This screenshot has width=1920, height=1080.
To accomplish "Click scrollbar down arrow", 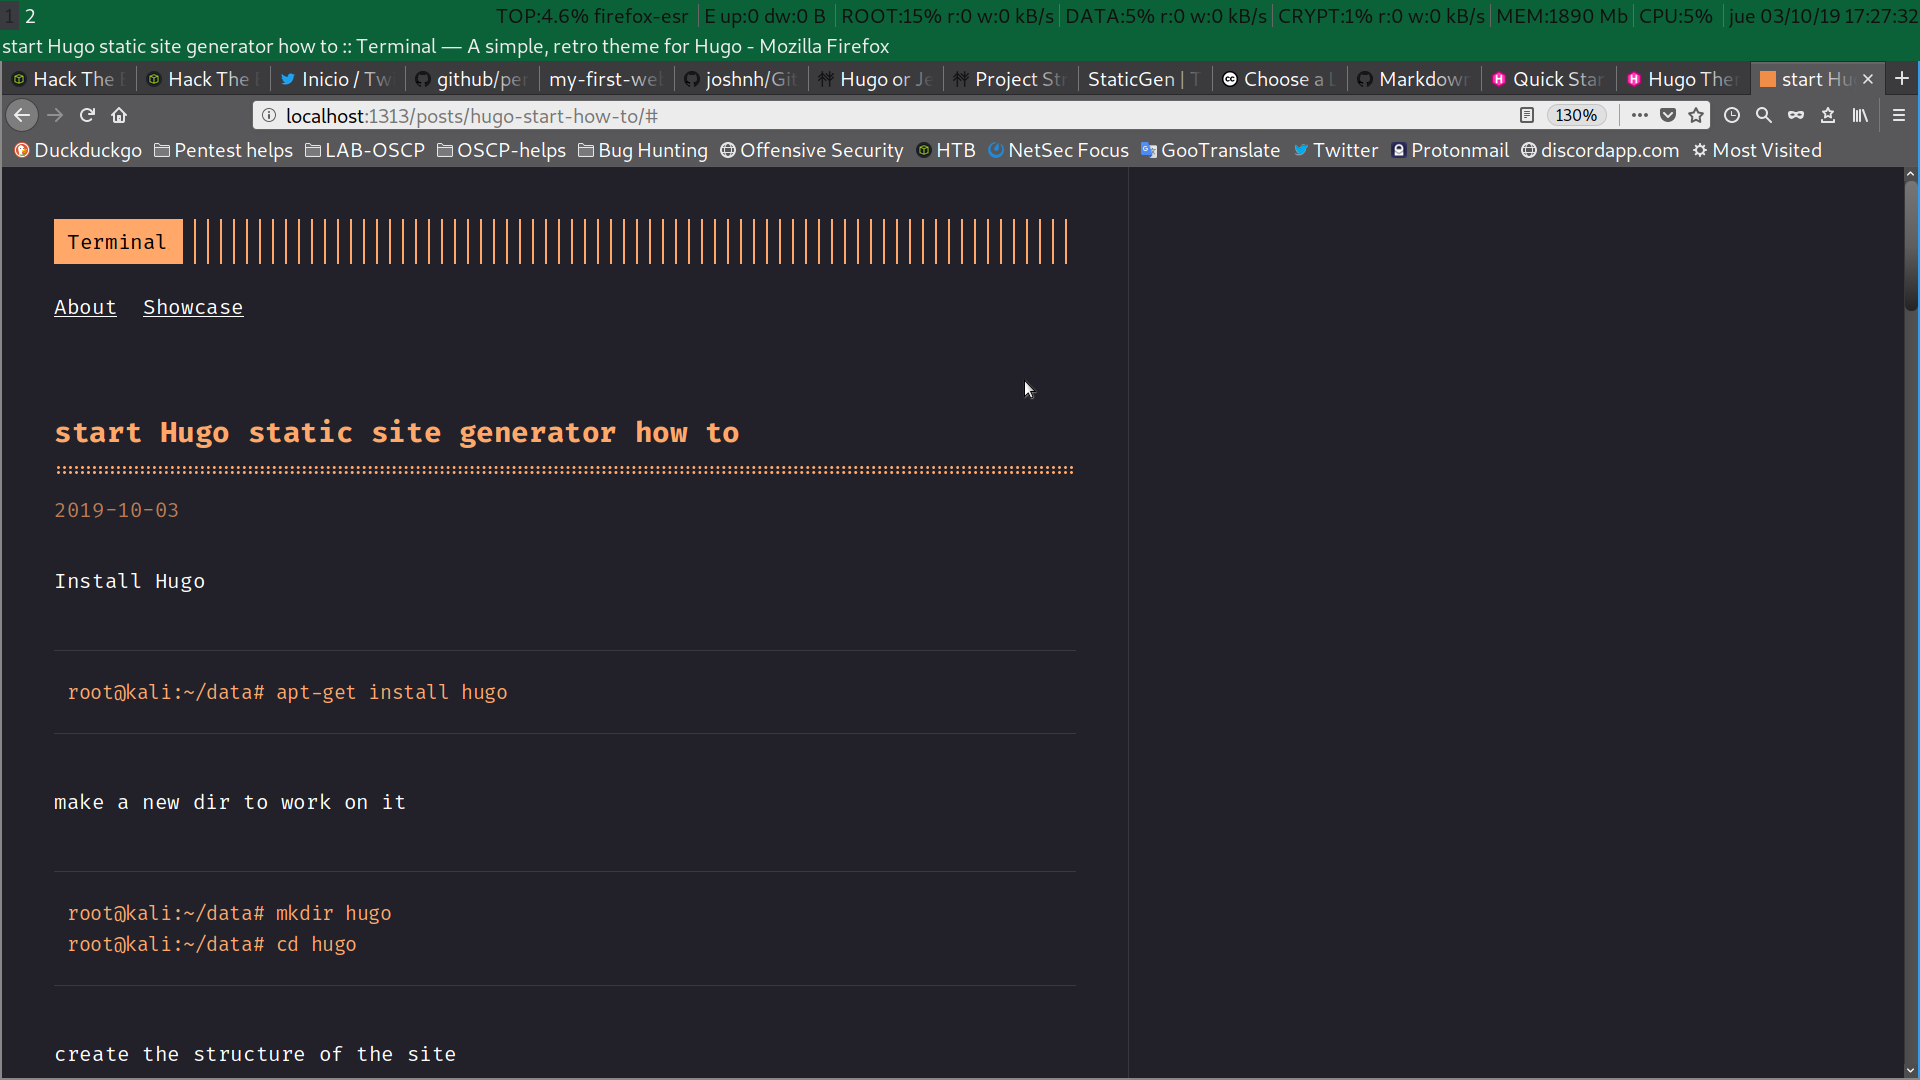I will [1910, 1070].
